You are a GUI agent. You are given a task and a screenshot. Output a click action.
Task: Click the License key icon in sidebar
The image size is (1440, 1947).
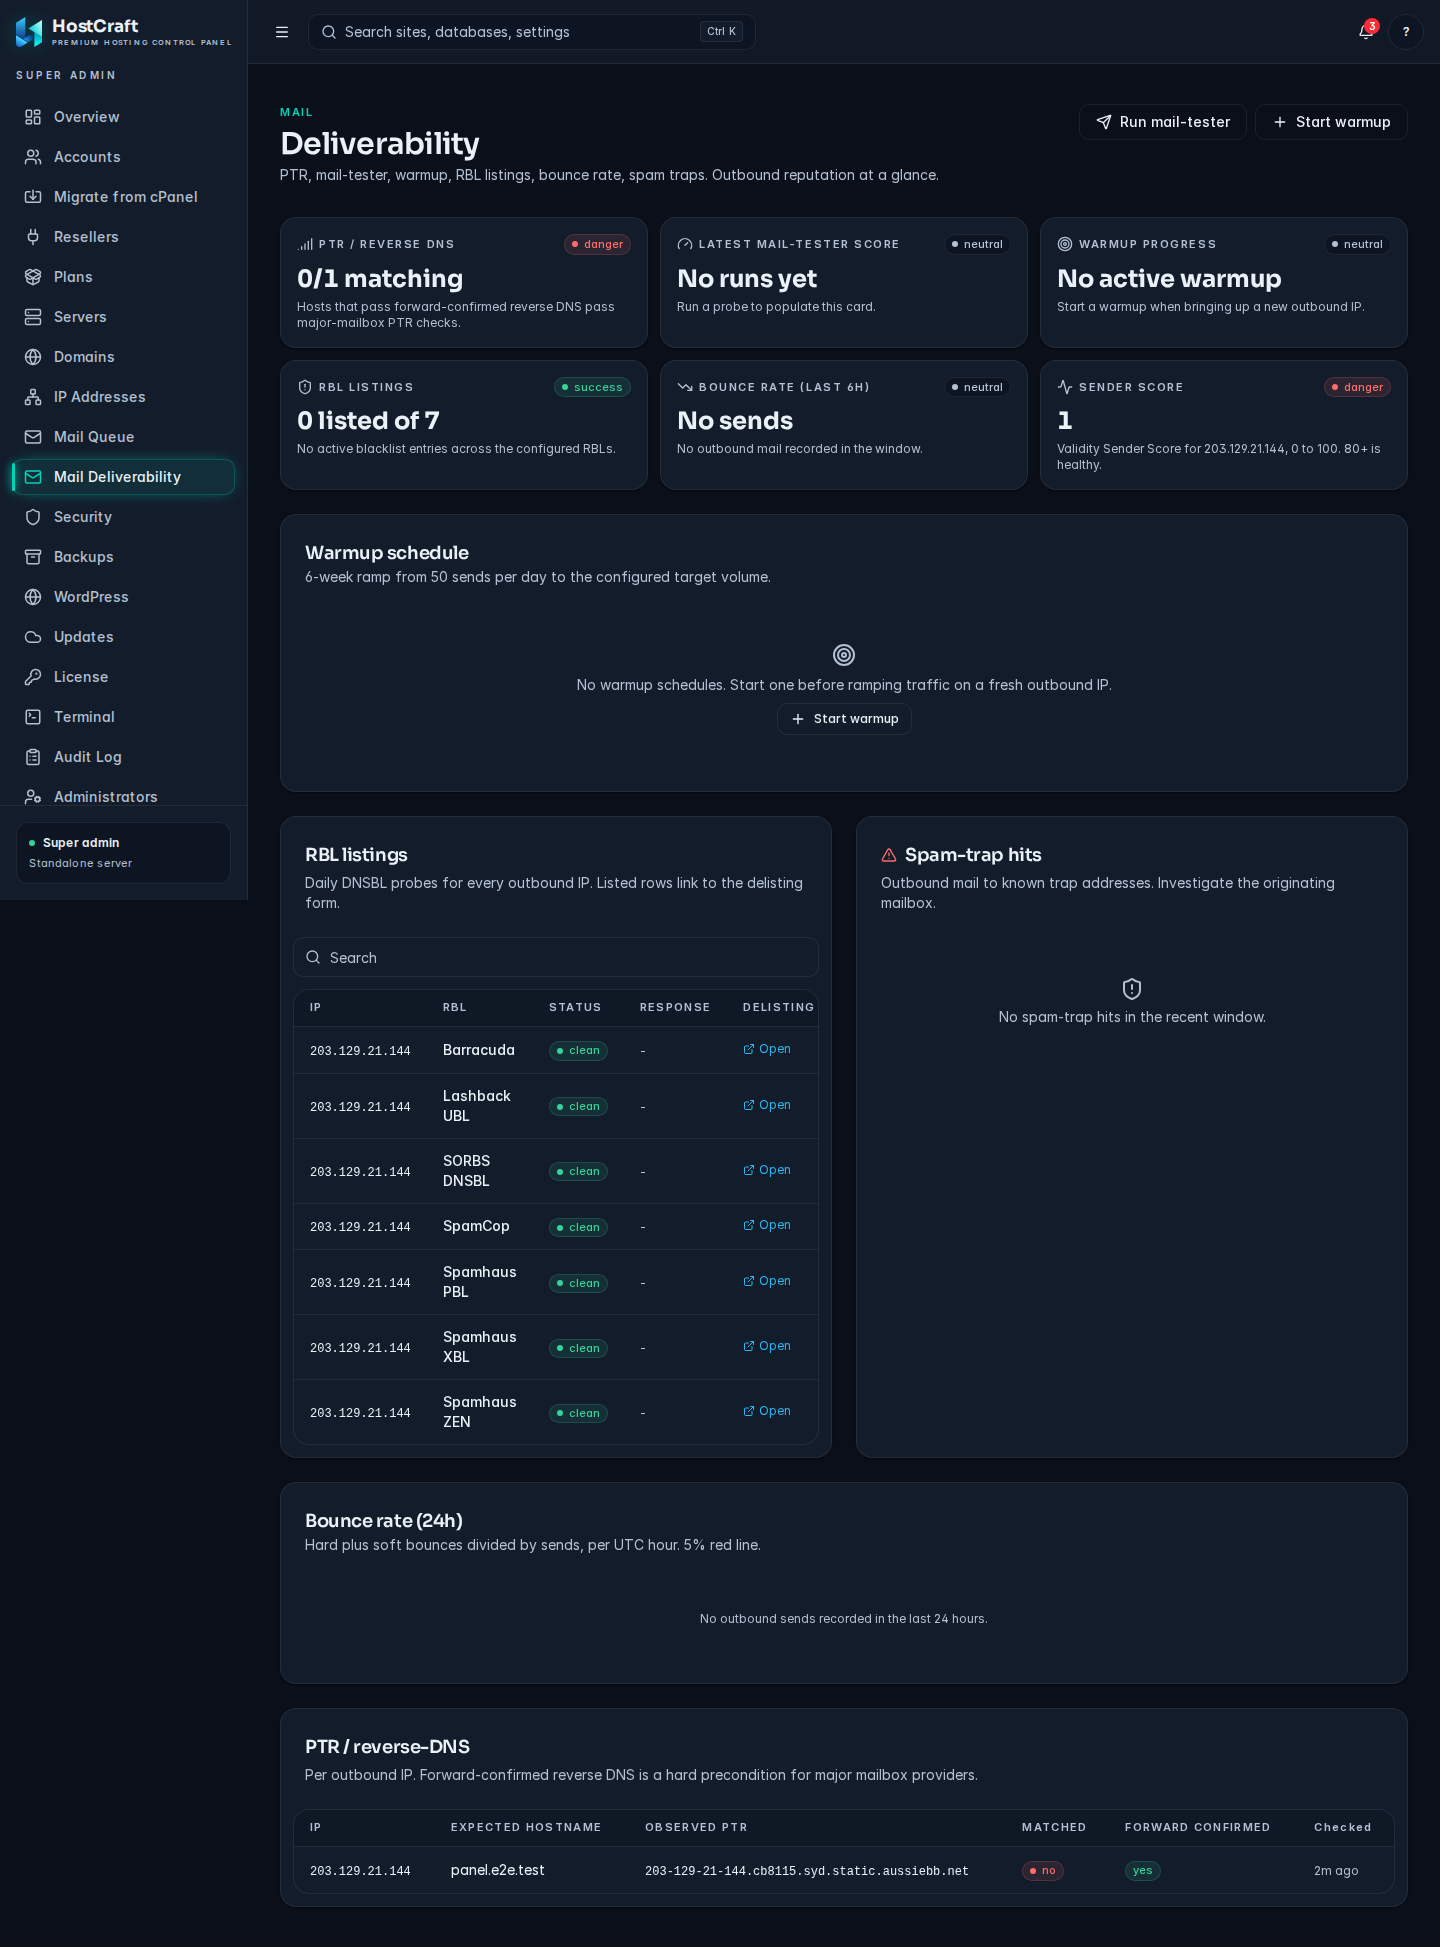point(33,677)
